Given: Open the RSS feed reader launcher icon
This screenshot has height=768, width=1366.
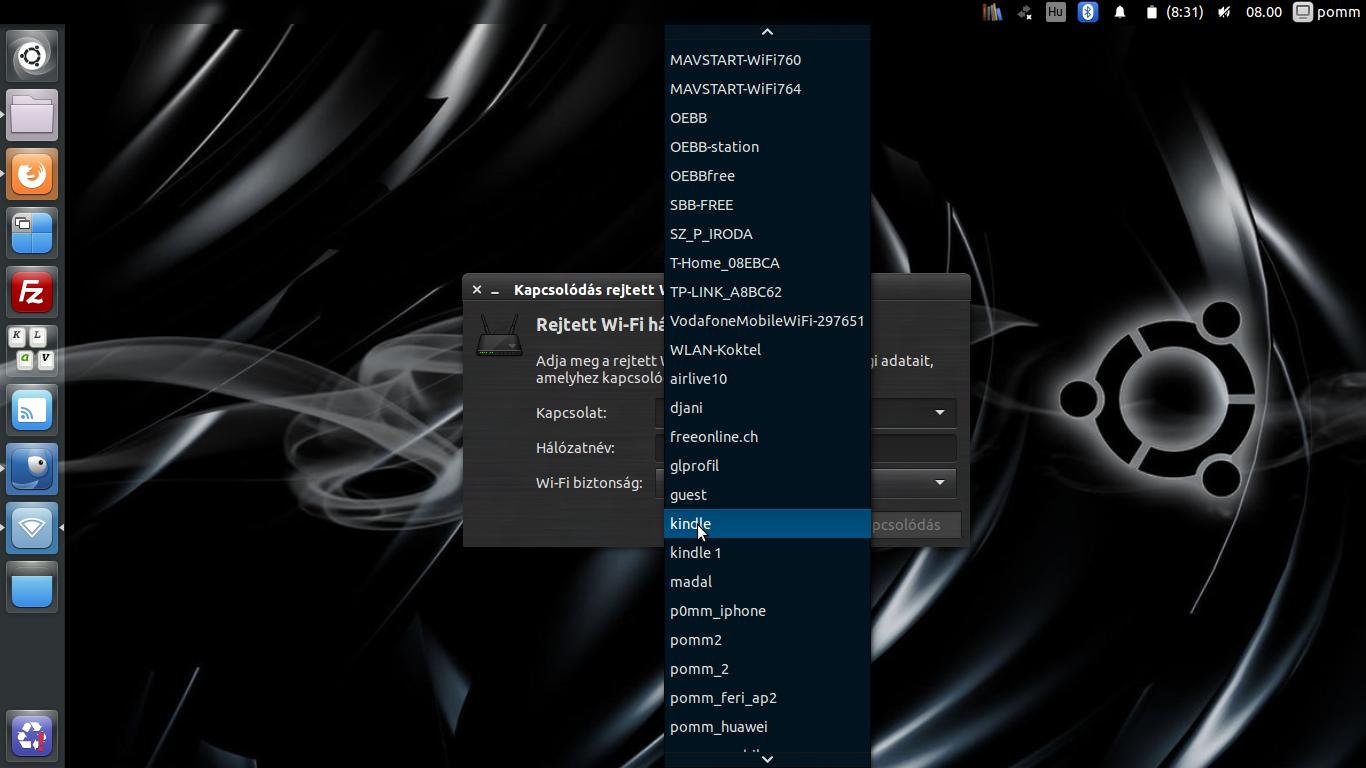Looking at the screenshot, I should [x=32, y=410].
